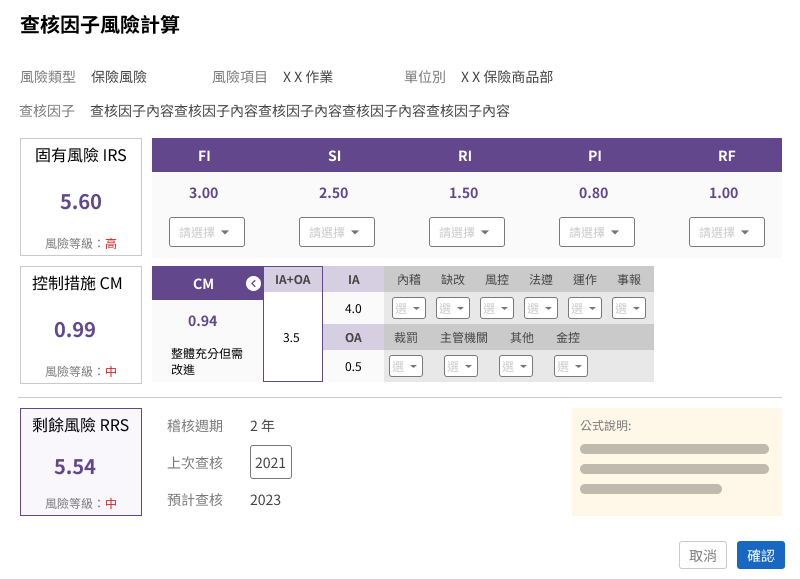The width and height of the screenshot is (800, 579).
Task: Open the RI selection dropdown
Action: 466,231
